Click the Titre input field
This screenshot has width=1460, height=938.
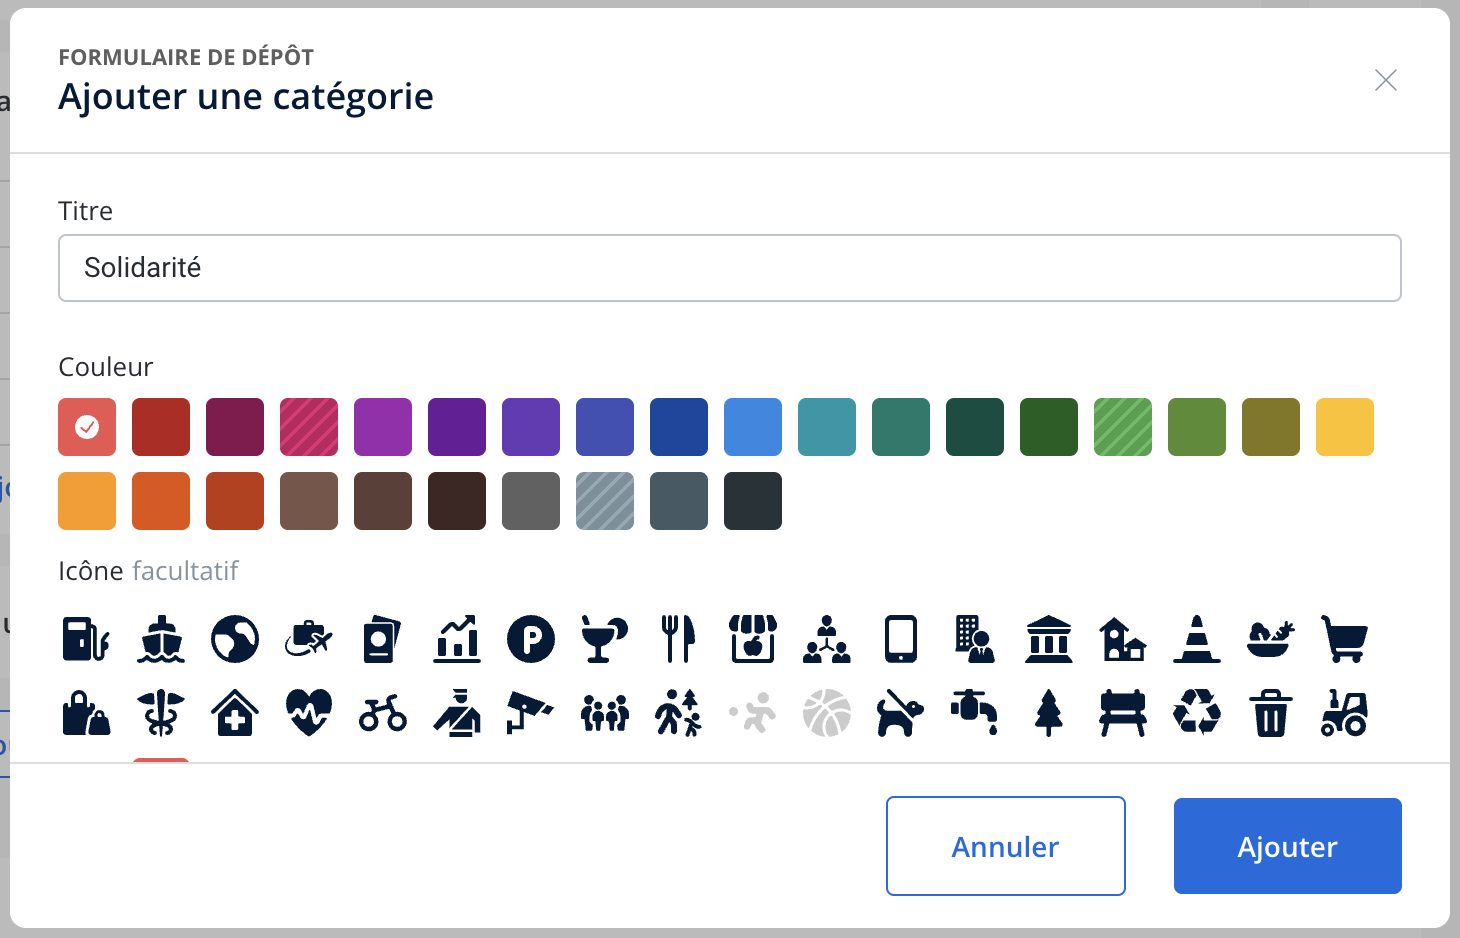tap(730, 268)
